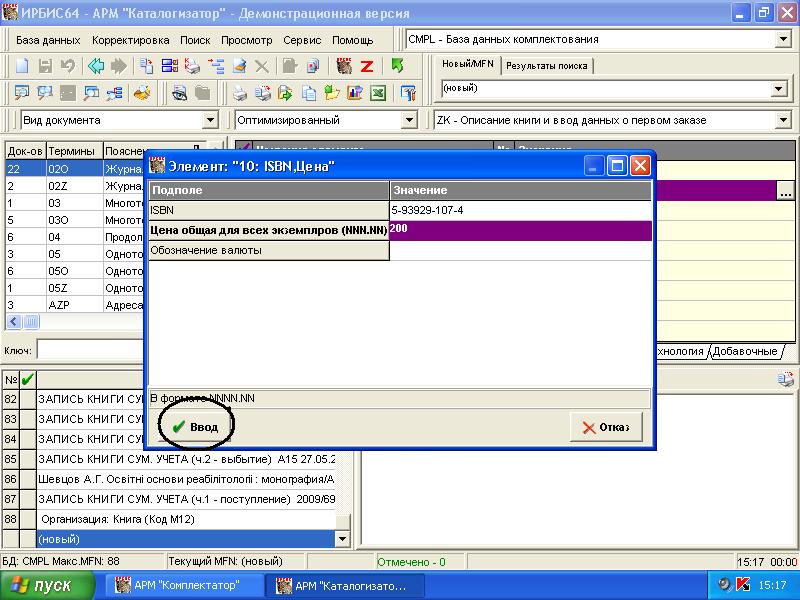Image resolution: width=800 pixels, height=600 pixels.
Task: Switch to 'Результаты поиска' tab
Action: [x=546, y=66]
